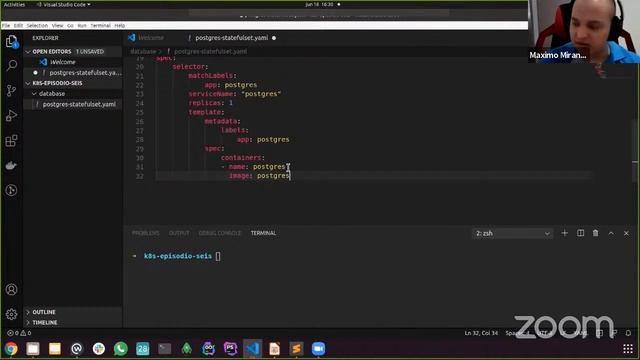
Task: Select postgres-statefulset.yaml under database folder
Action: 73,104
